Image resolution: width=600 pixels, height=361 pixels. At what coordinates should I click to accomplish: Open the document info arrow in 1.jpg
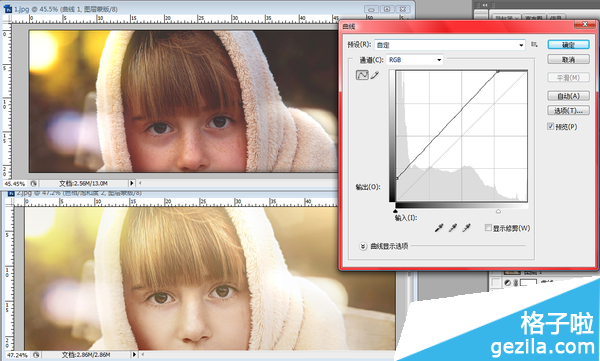tap(132, 183)
